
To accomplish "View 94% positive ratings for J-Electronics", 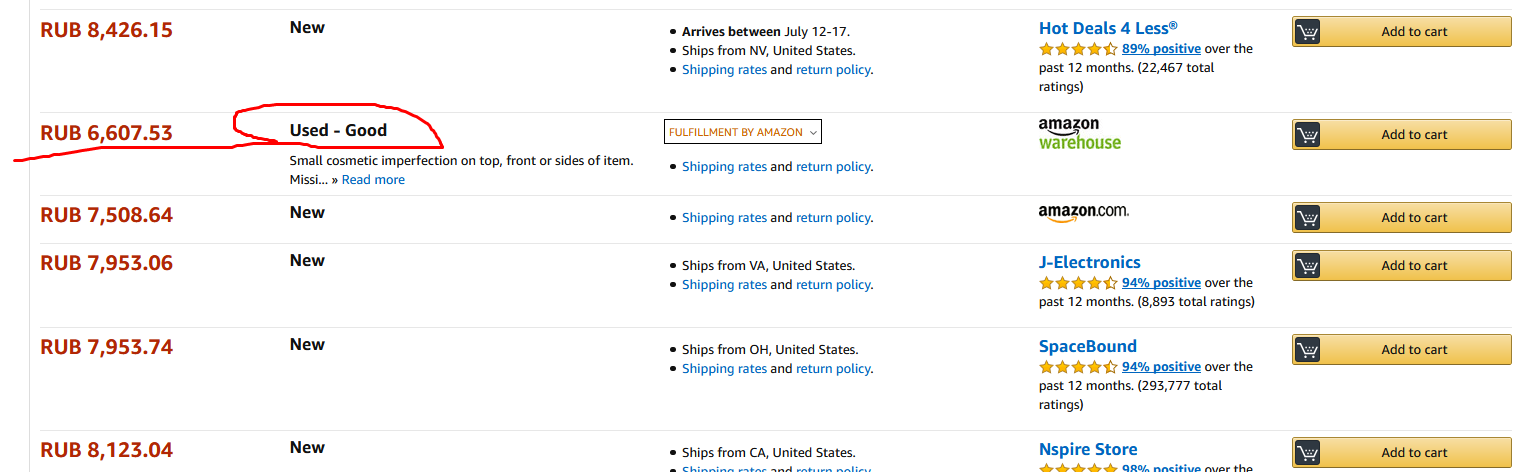I will pyautogui.click(x=1161, y=283).
